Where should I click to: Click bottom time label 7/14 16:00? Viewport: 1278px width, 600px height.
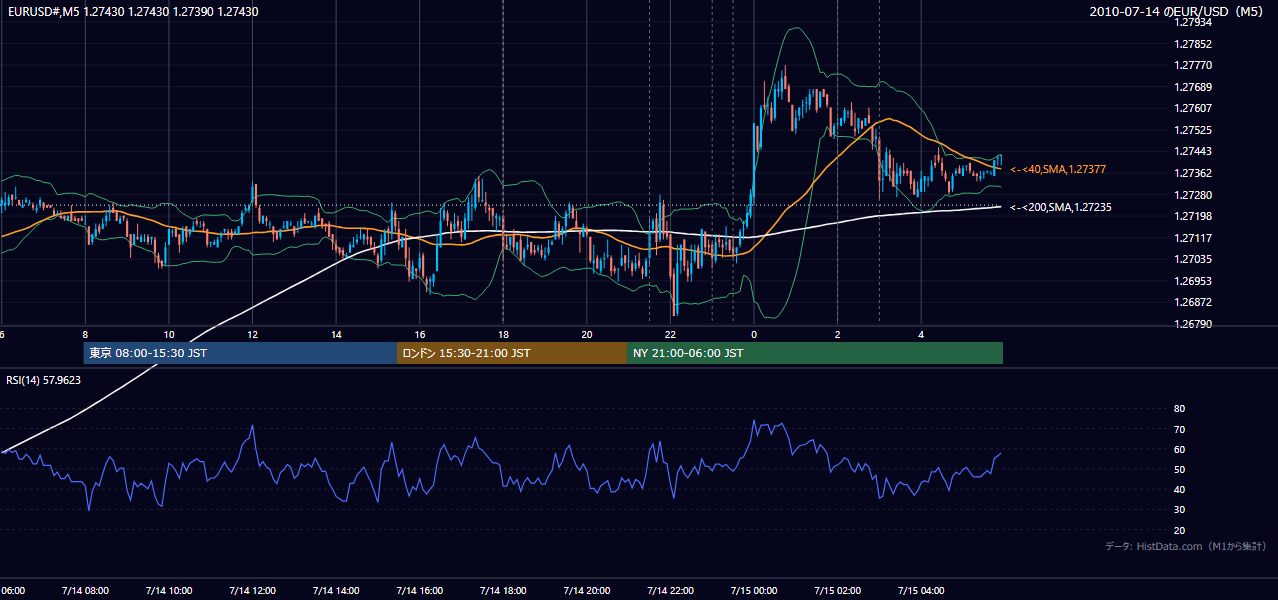[419, 590]
